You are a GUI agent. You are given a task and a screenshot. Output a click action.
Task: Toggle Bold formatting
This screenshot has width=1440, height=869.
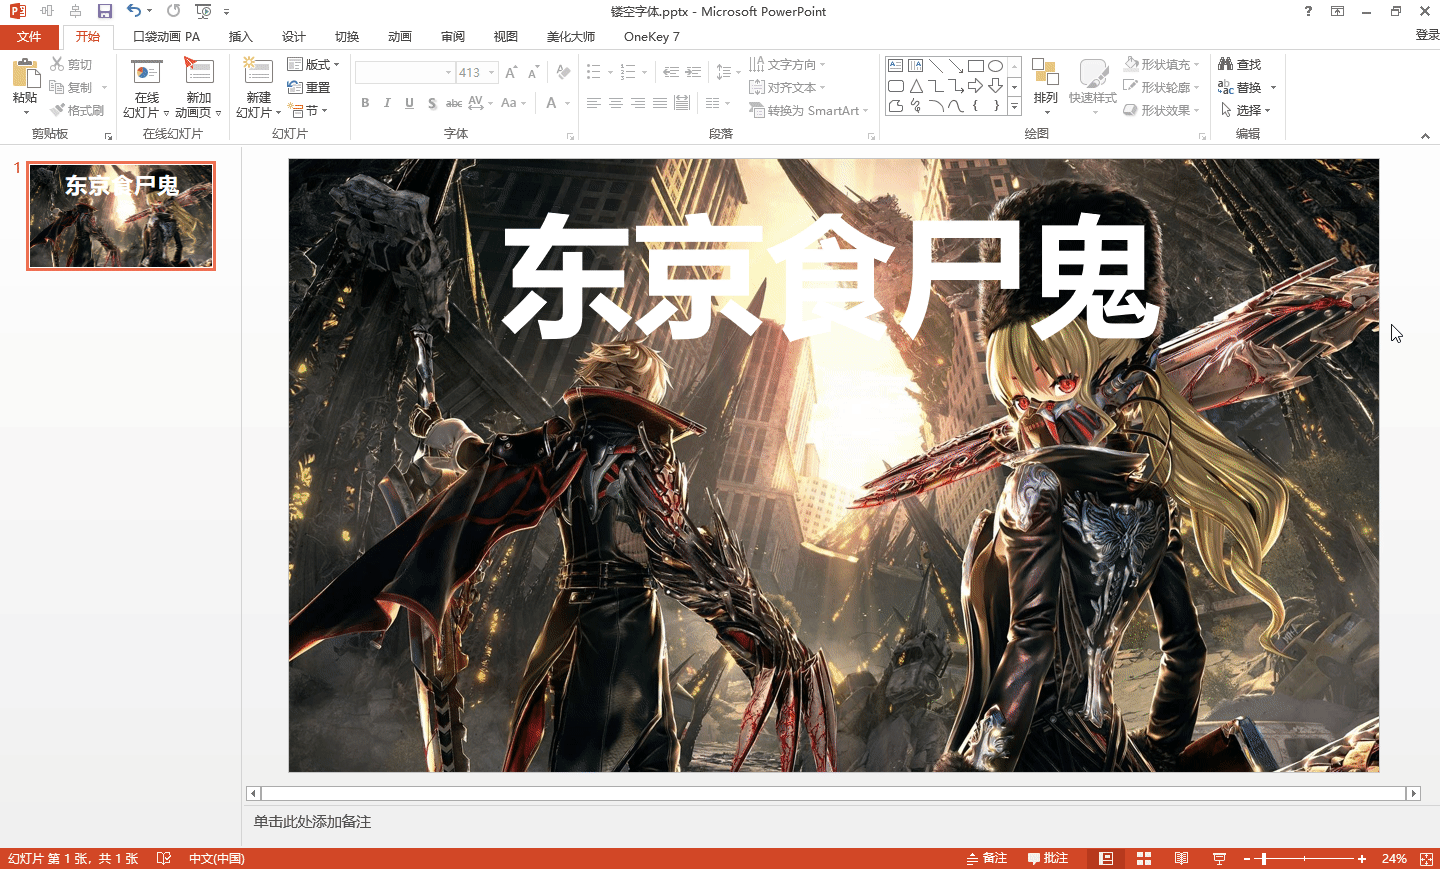[365, 103]
